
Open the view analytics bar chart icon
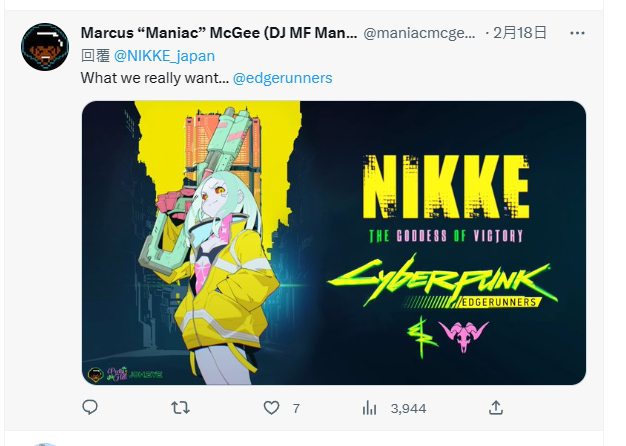tap(369, 407)
